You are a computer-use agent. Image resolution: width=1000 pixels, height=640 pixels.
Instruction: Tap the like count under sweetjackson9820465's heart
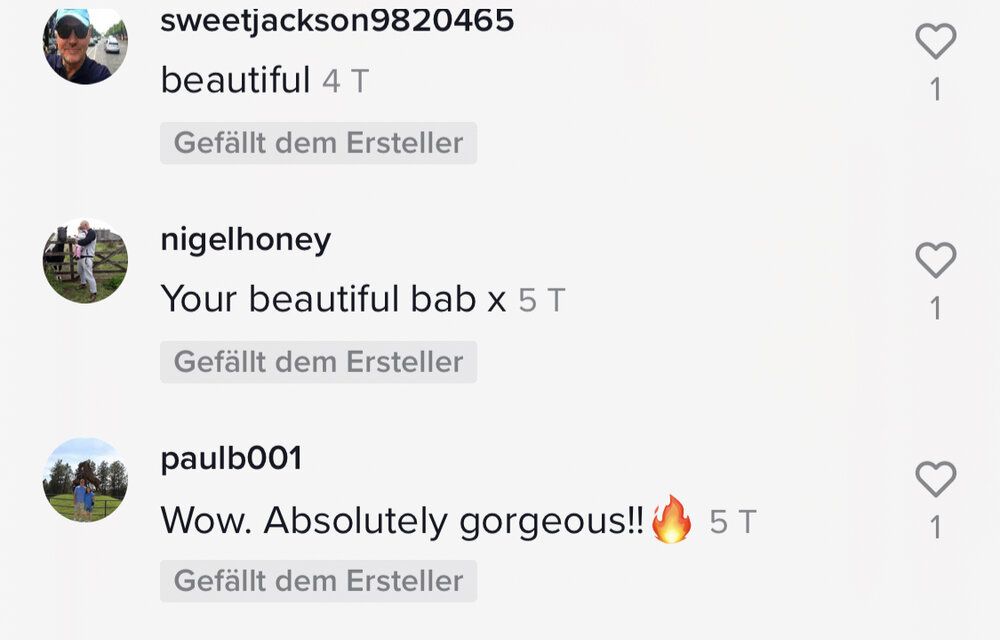(936, 89)
